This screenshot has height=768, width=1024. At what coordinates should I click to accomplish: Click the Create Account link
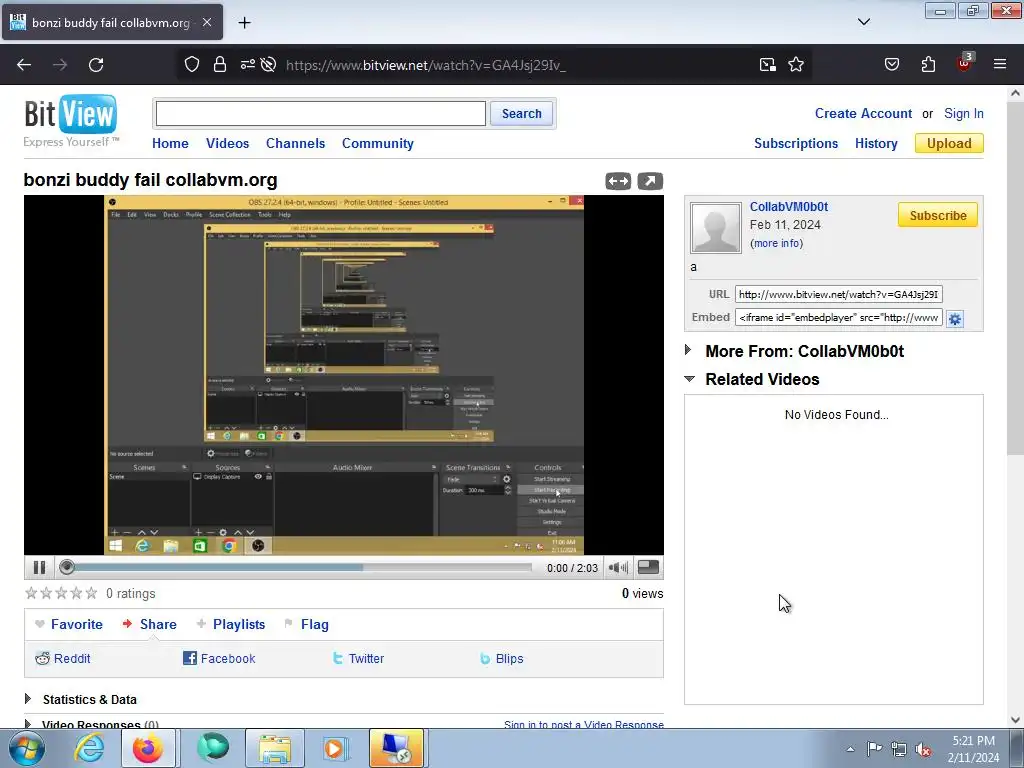pos(863,113)
